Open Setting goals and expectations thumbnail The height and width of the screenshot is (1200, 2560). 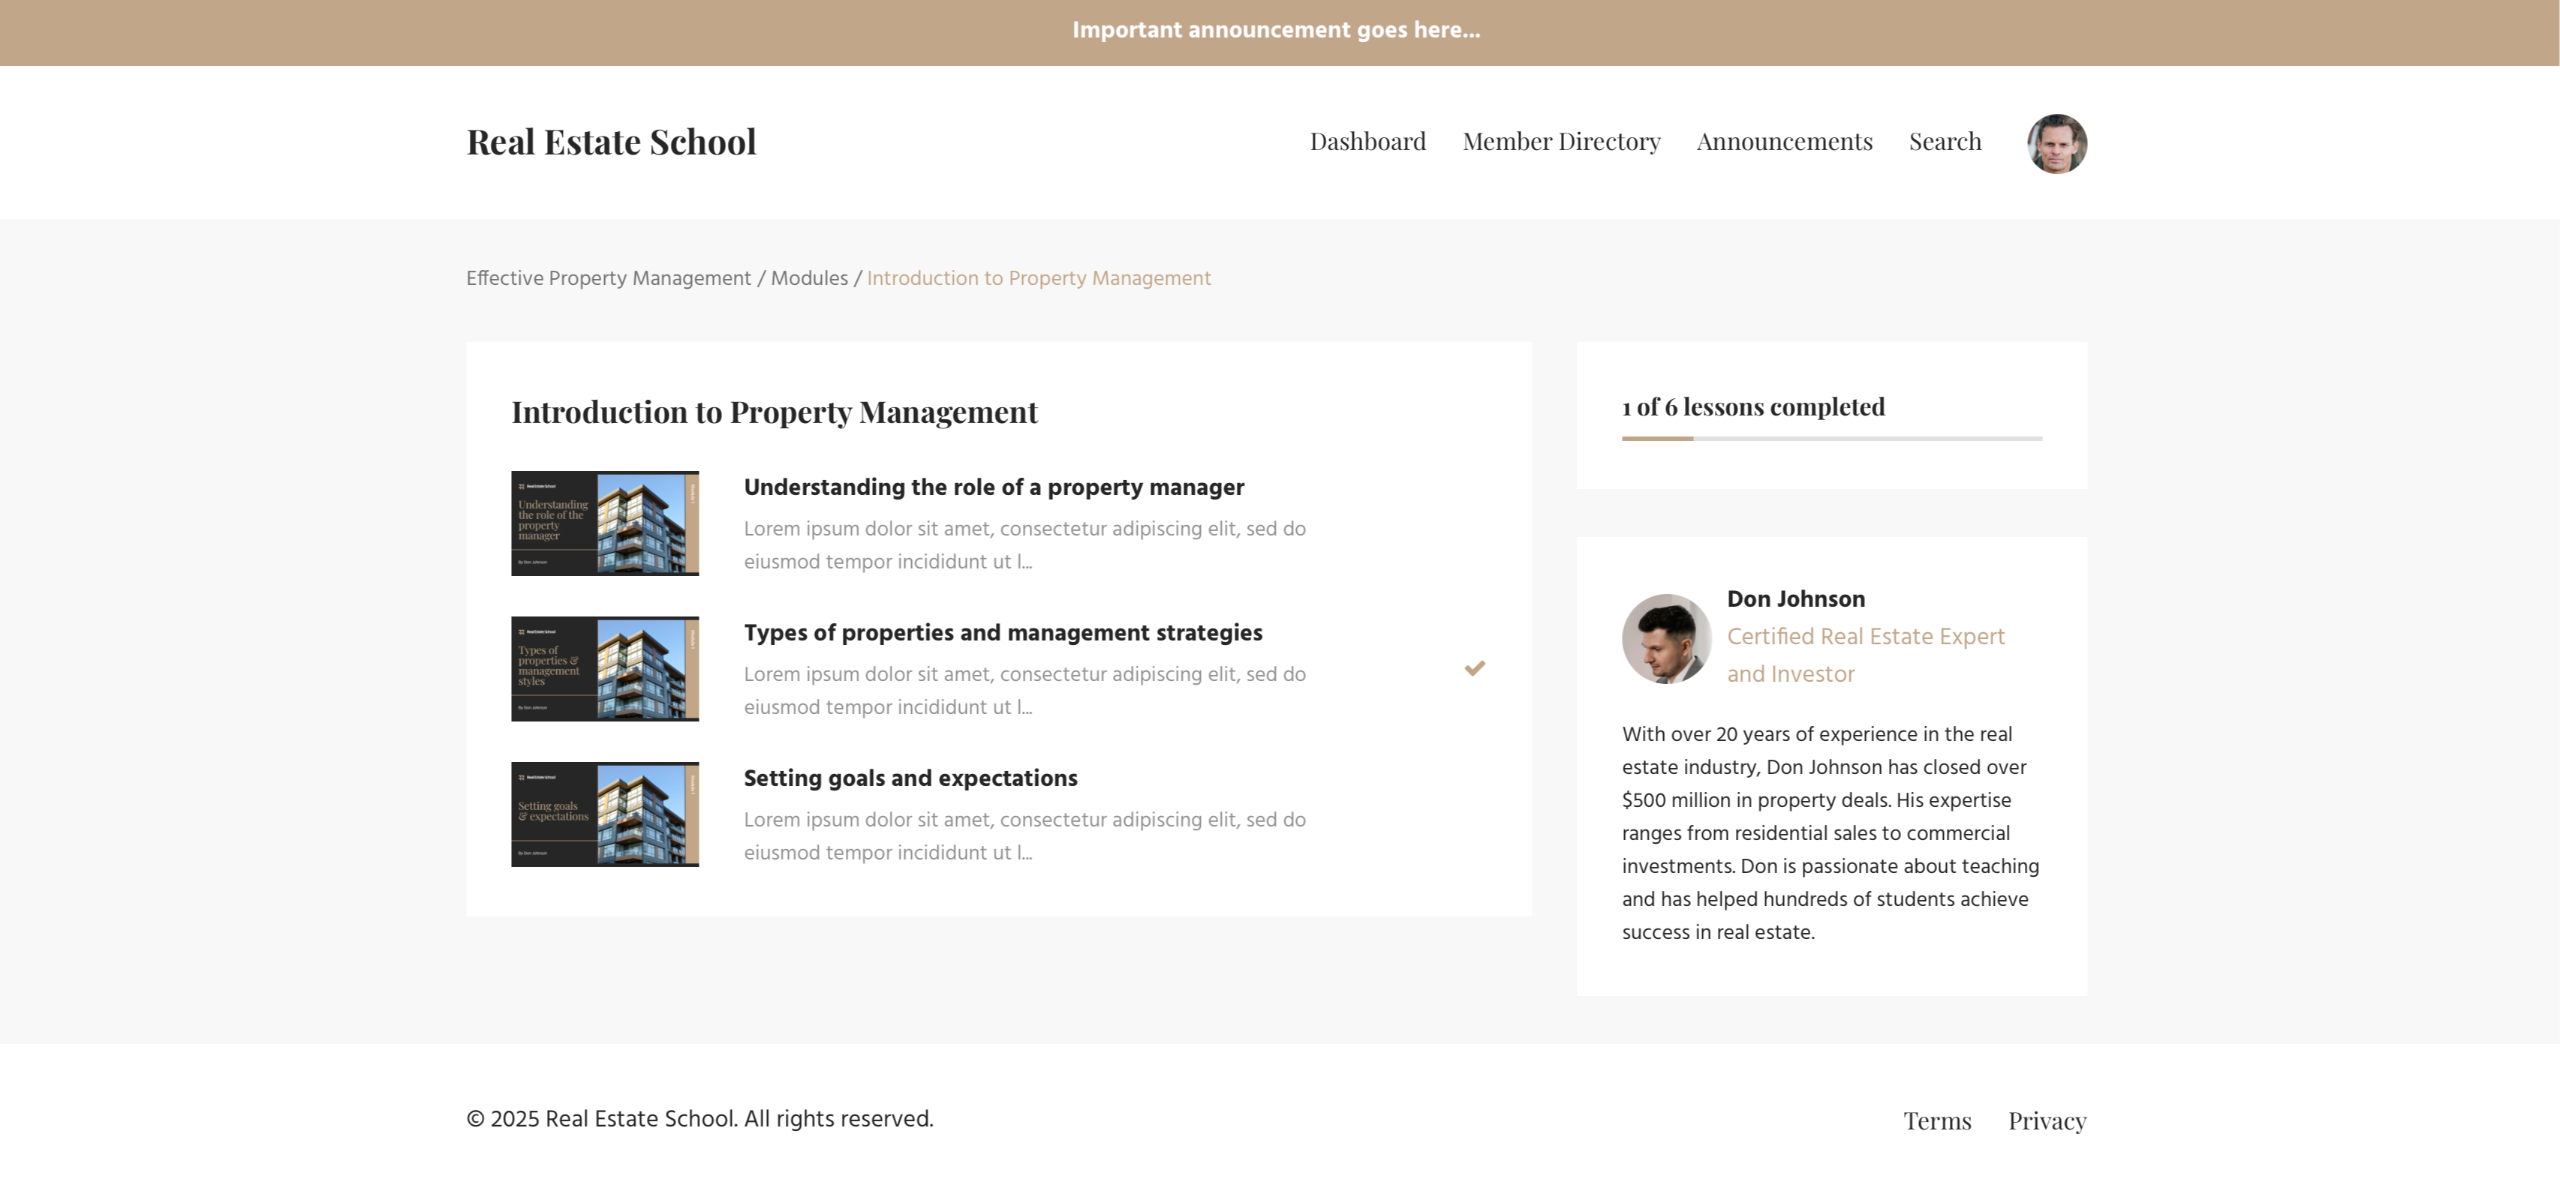click(x=605, y=814)
